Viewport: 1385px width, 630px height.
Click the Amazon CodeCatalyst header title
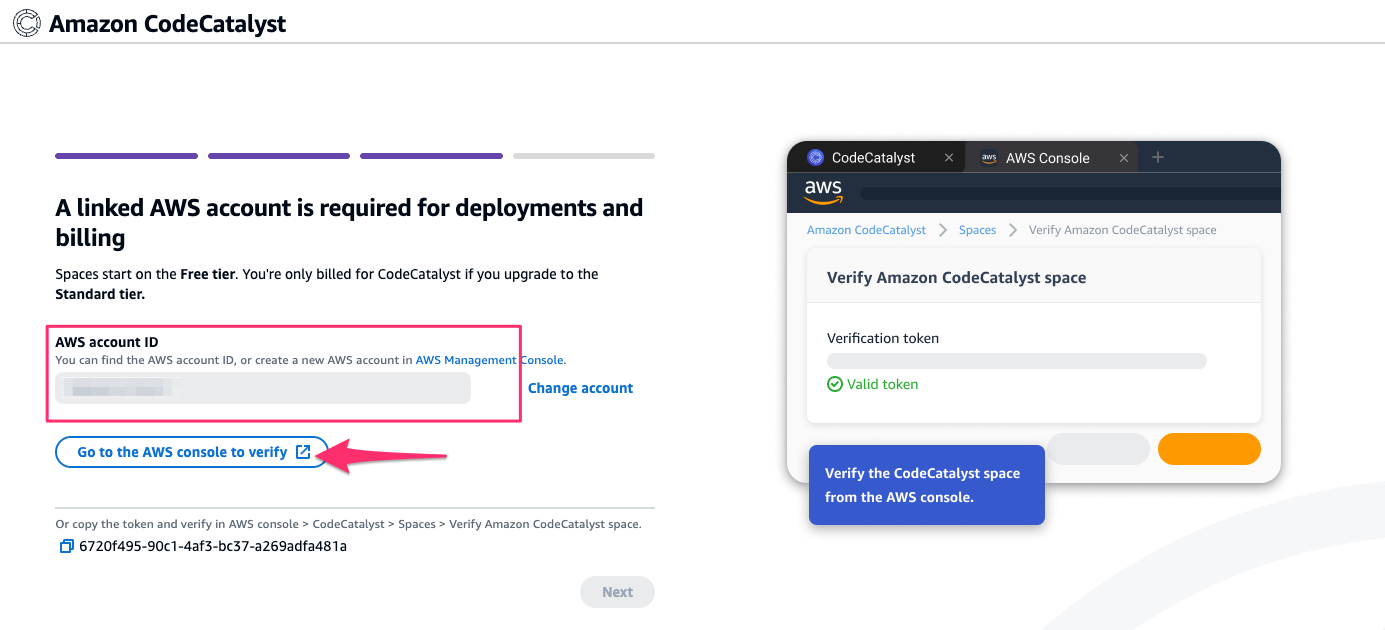[168, 24]
